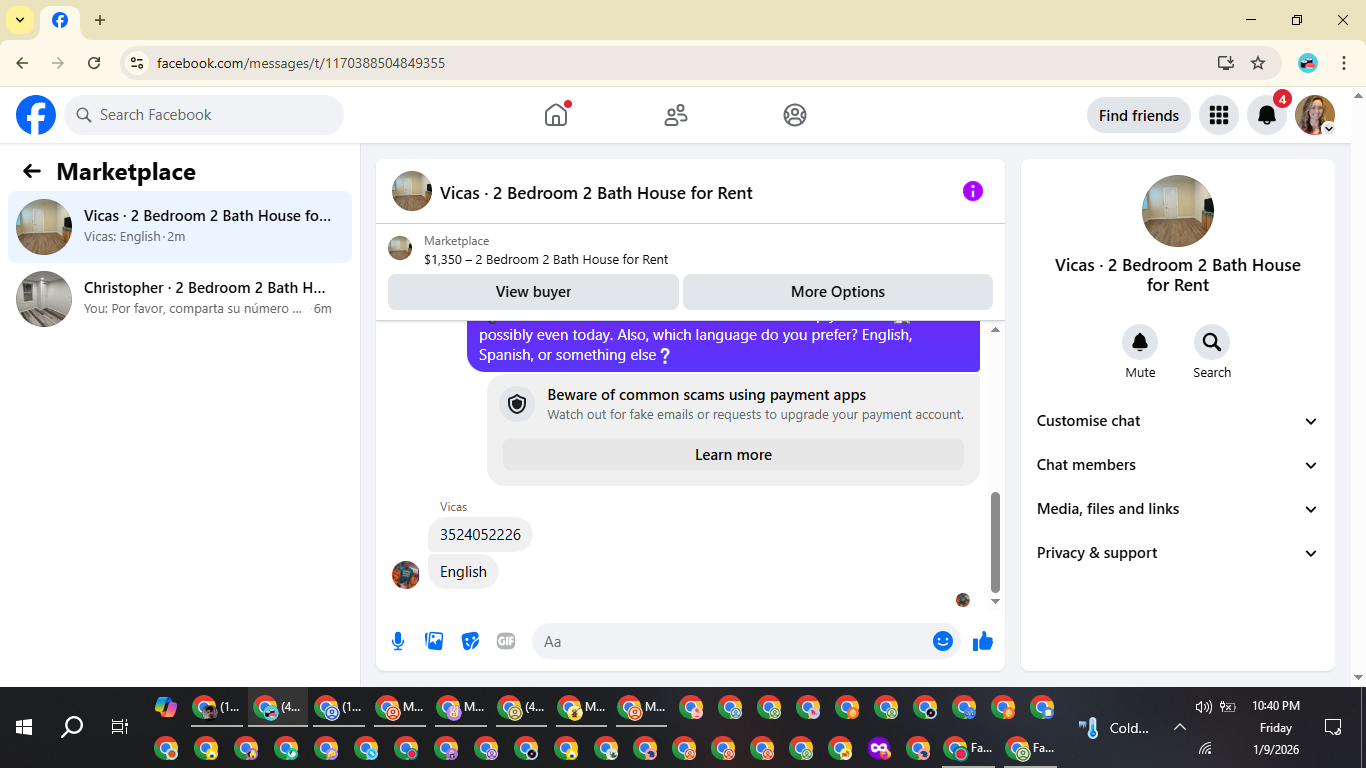Switch to the active Facebook browser tab
This screenshot has height=768, width=1366.
point(60,20)
